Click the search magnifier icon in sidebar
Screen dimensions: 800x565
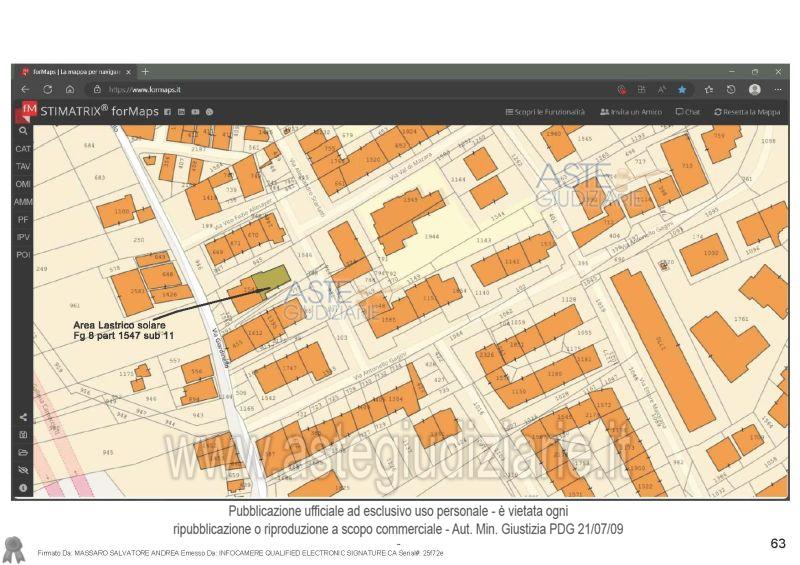[22, 131]
